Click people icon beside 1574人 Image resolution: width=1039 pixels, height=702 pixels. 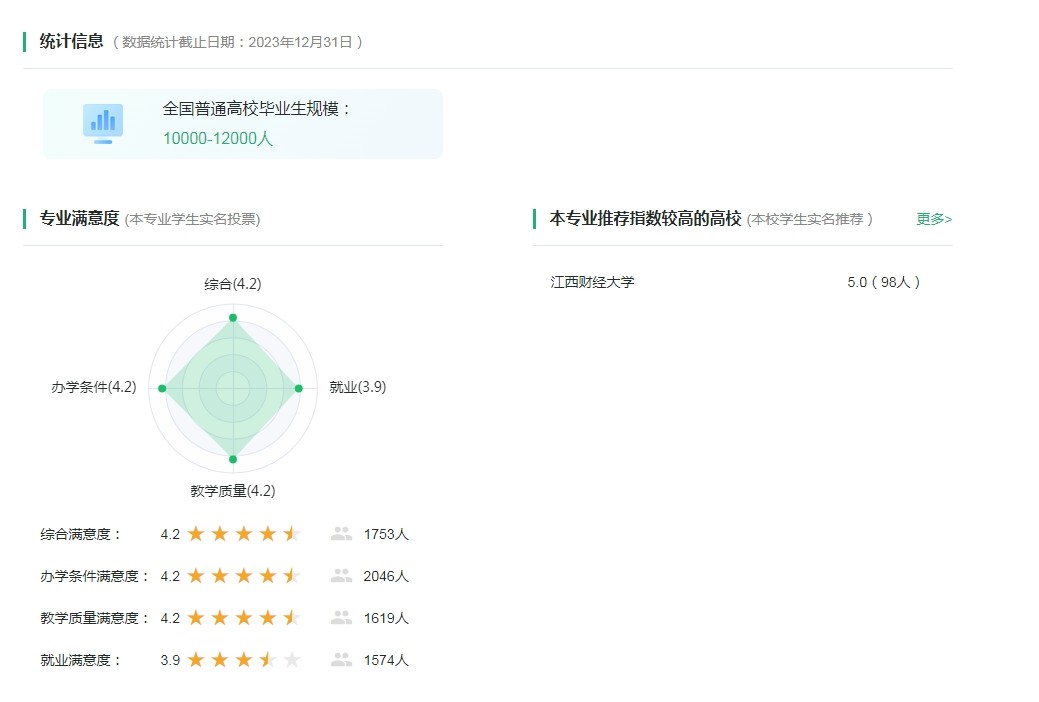pyautogui.click(x=341, y=660)
